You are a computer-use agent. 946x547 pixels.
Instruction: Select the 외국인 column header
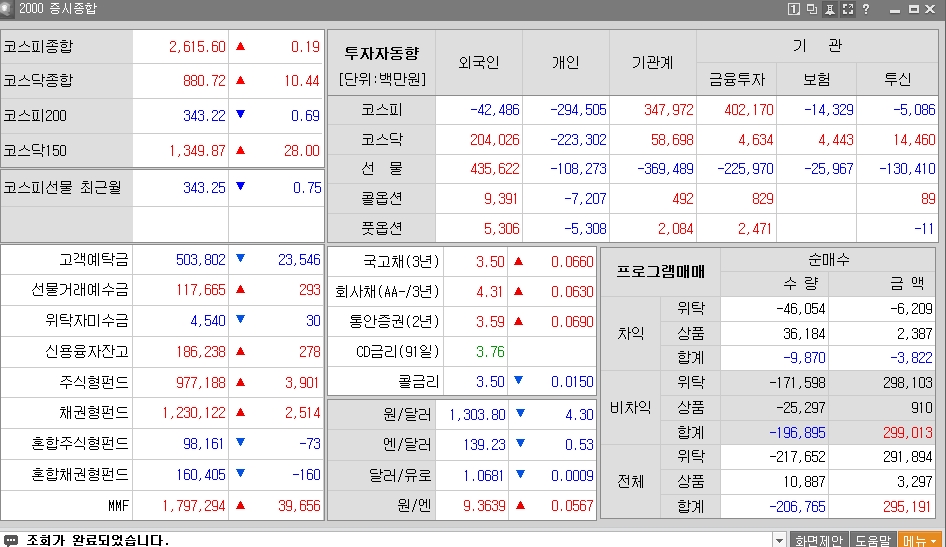click(478, 62)
